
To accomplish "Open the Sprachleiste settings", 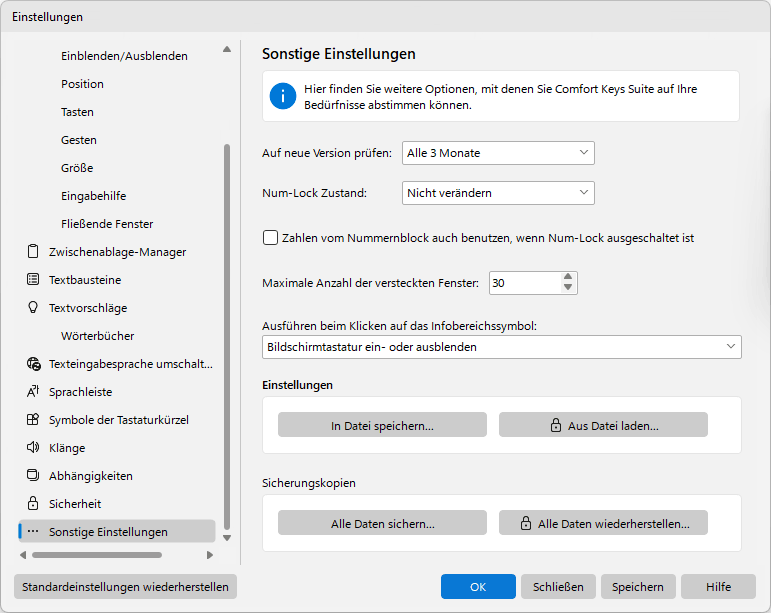I will (x=81, y=392).
